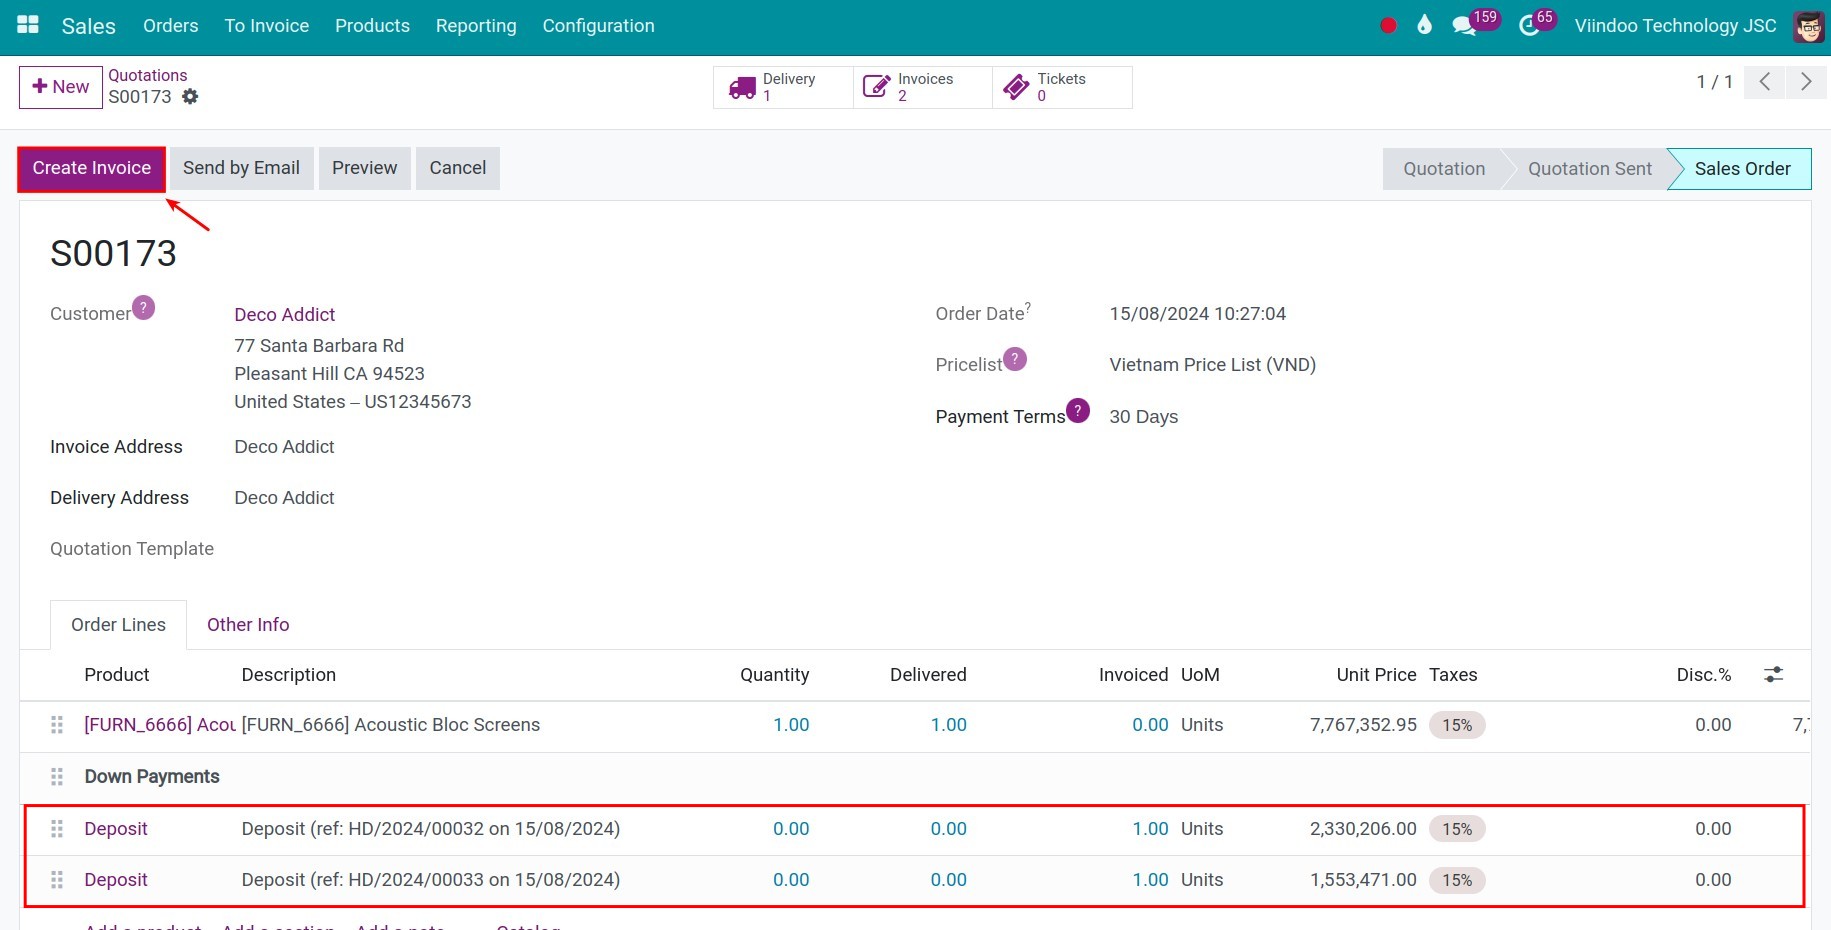Click the Create Invoice button

tap(92, 168)
